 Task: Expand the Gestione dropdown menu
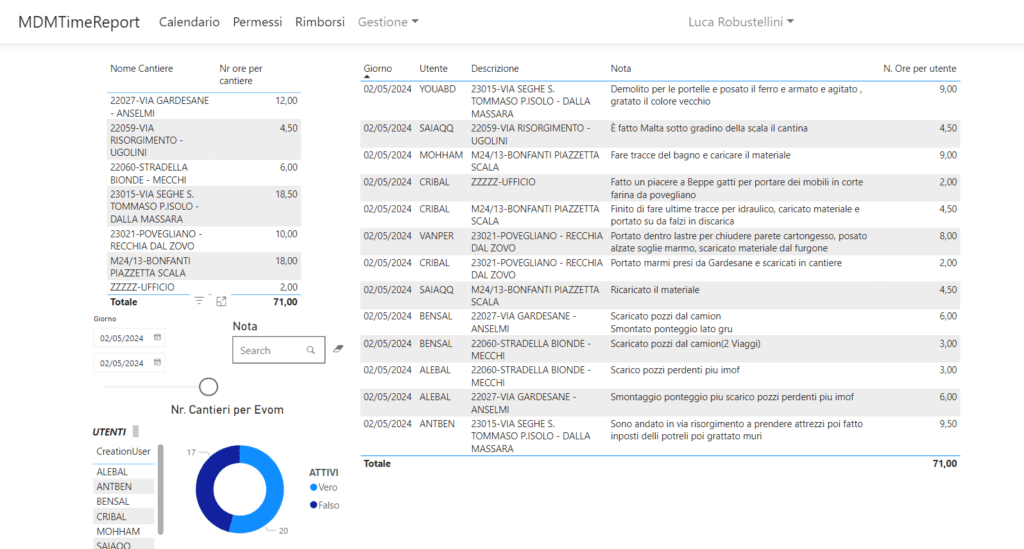coord(388,22)
